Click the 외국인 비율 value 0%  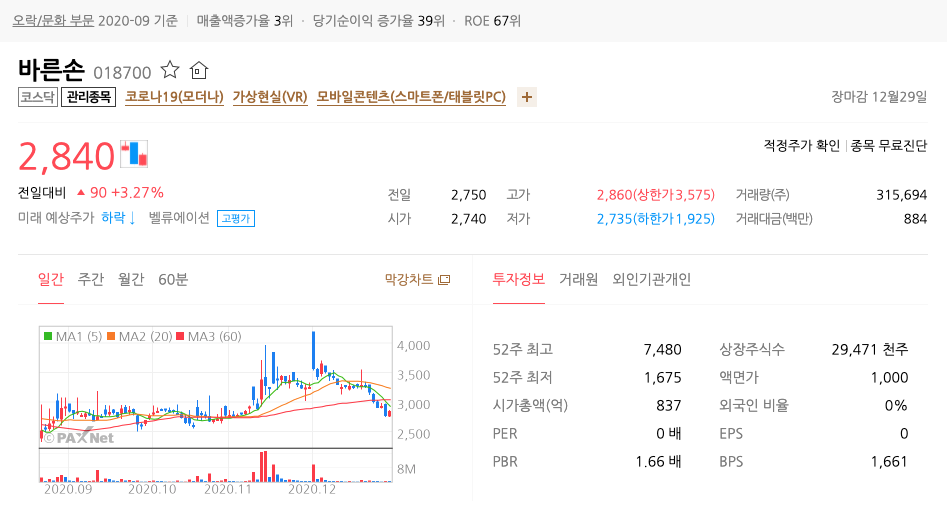tap(896, 405)
